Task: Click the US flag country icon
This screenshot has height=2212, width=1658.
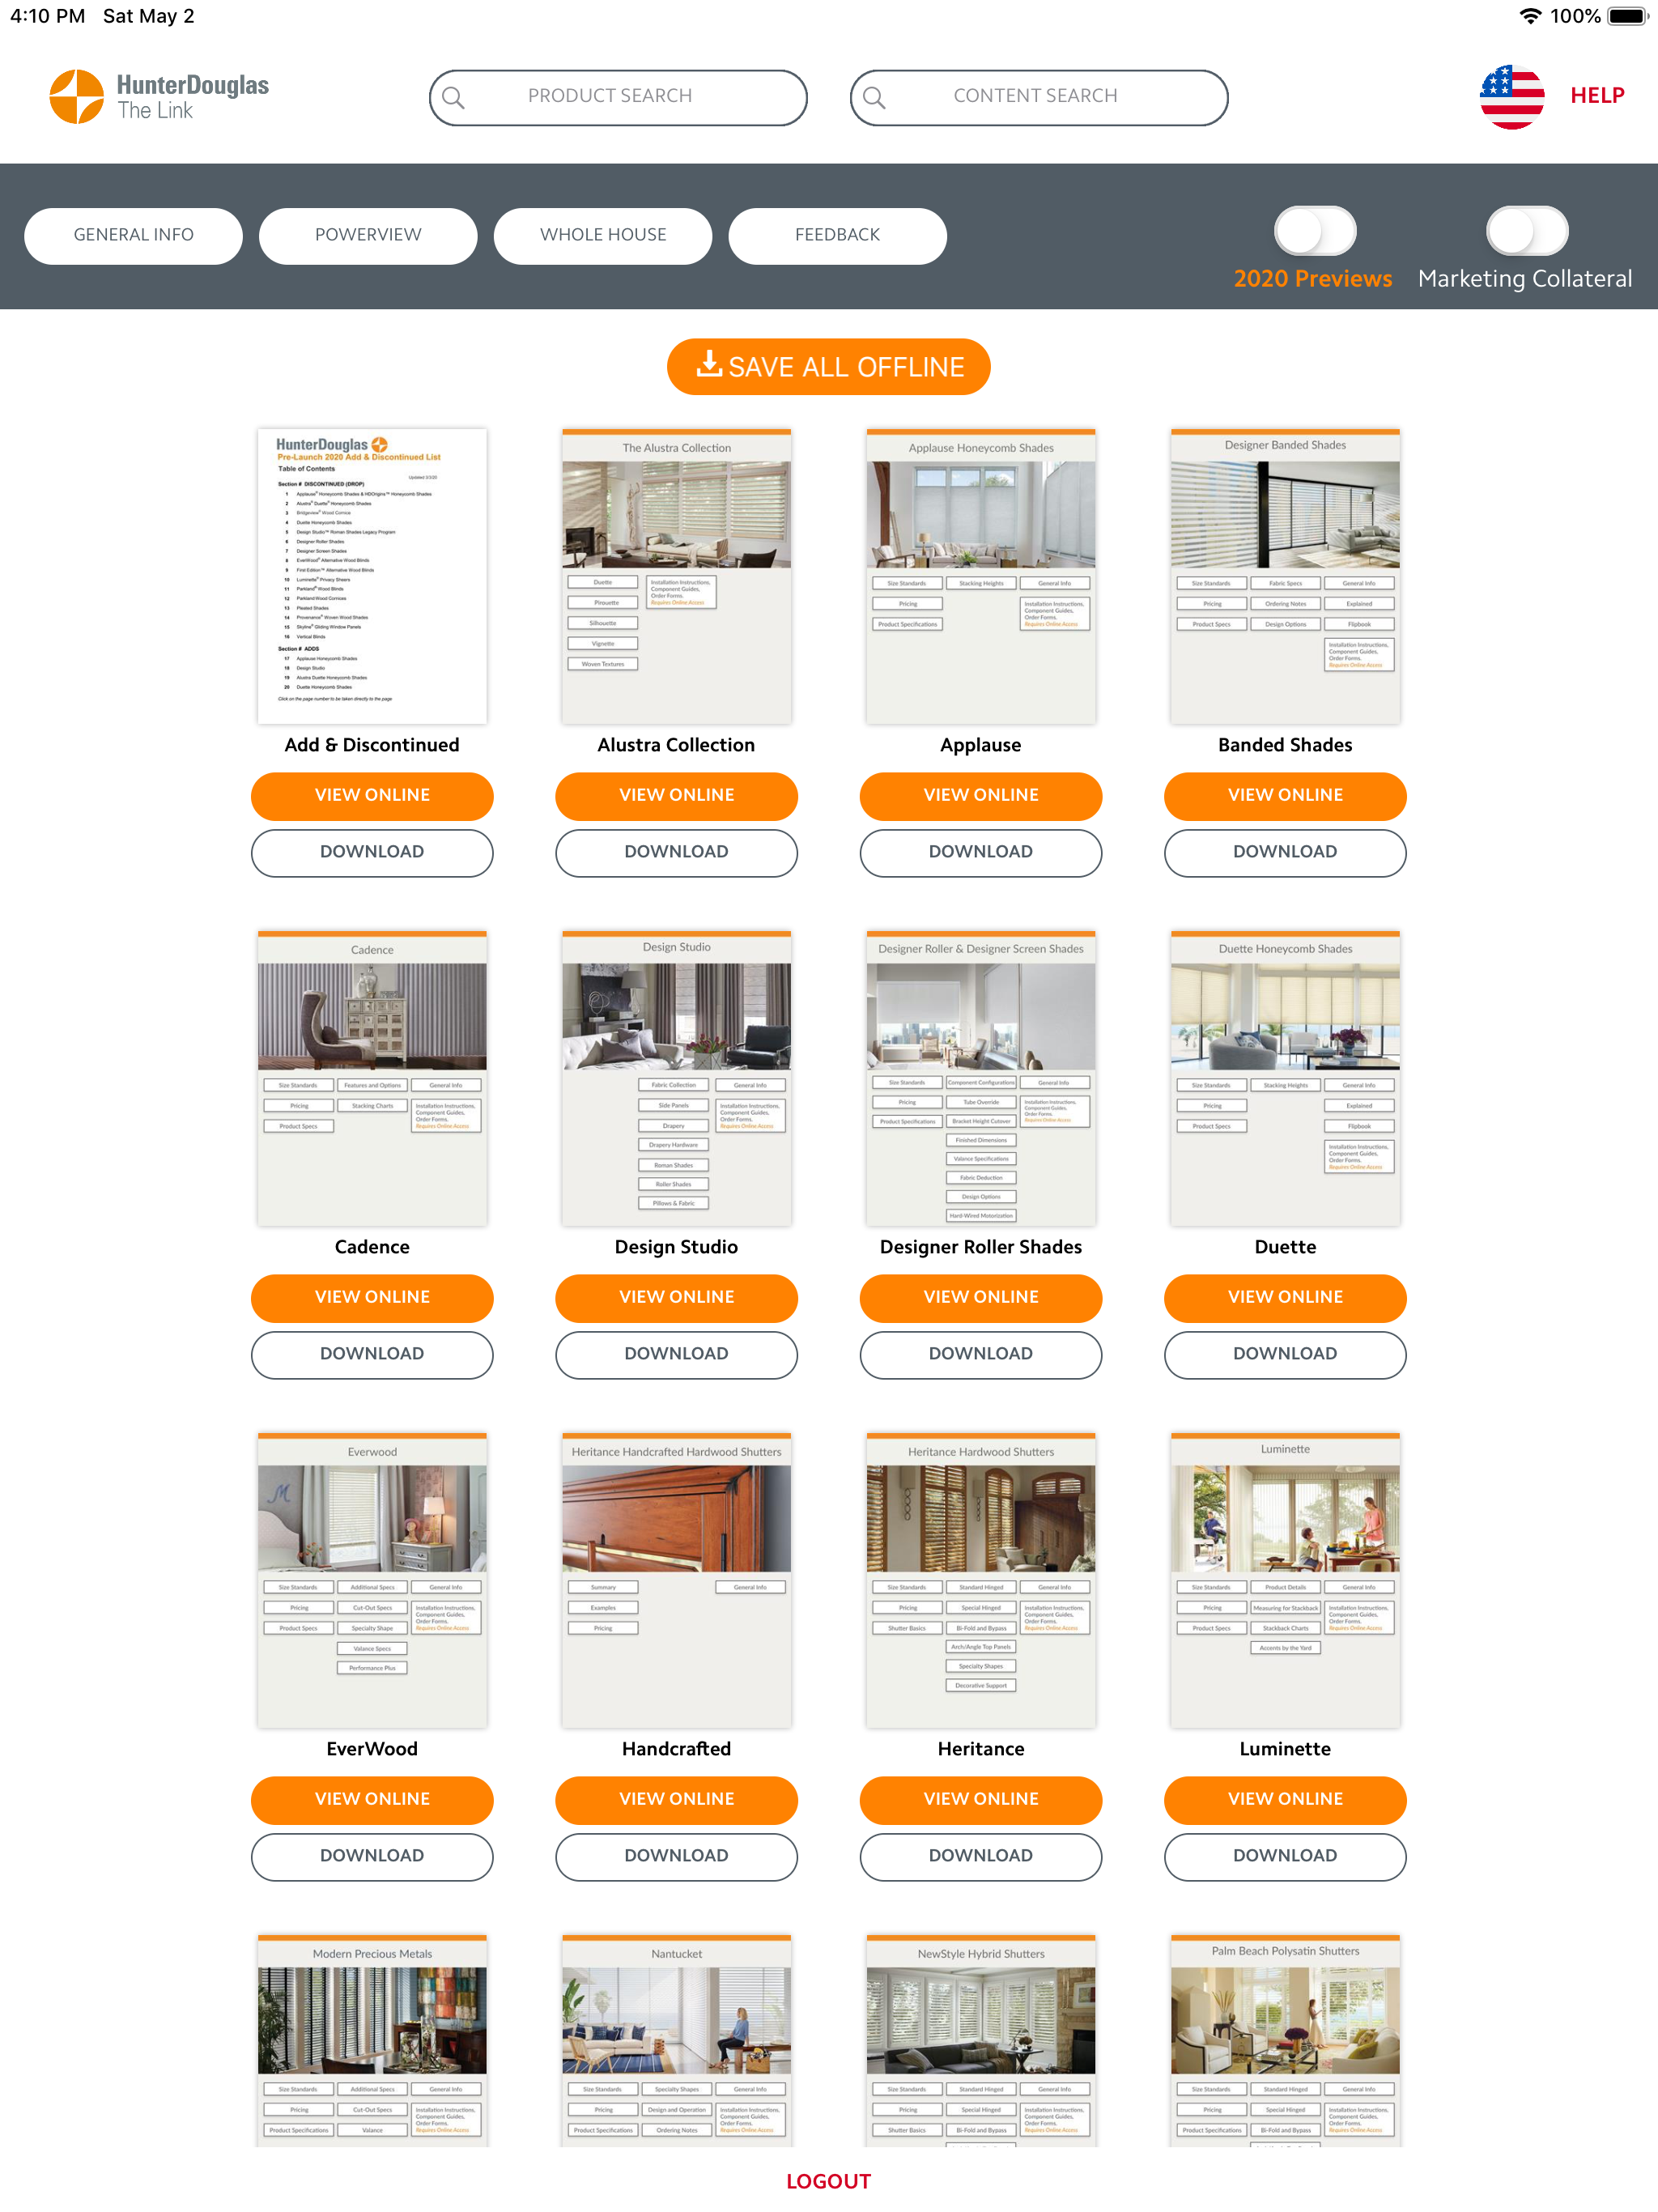Action: click(x=1511, y=97)
